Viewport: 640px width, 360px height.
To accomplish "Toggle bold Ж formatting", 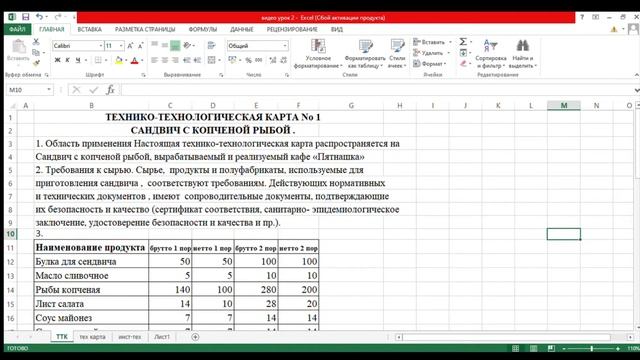I will click(57, 60).
